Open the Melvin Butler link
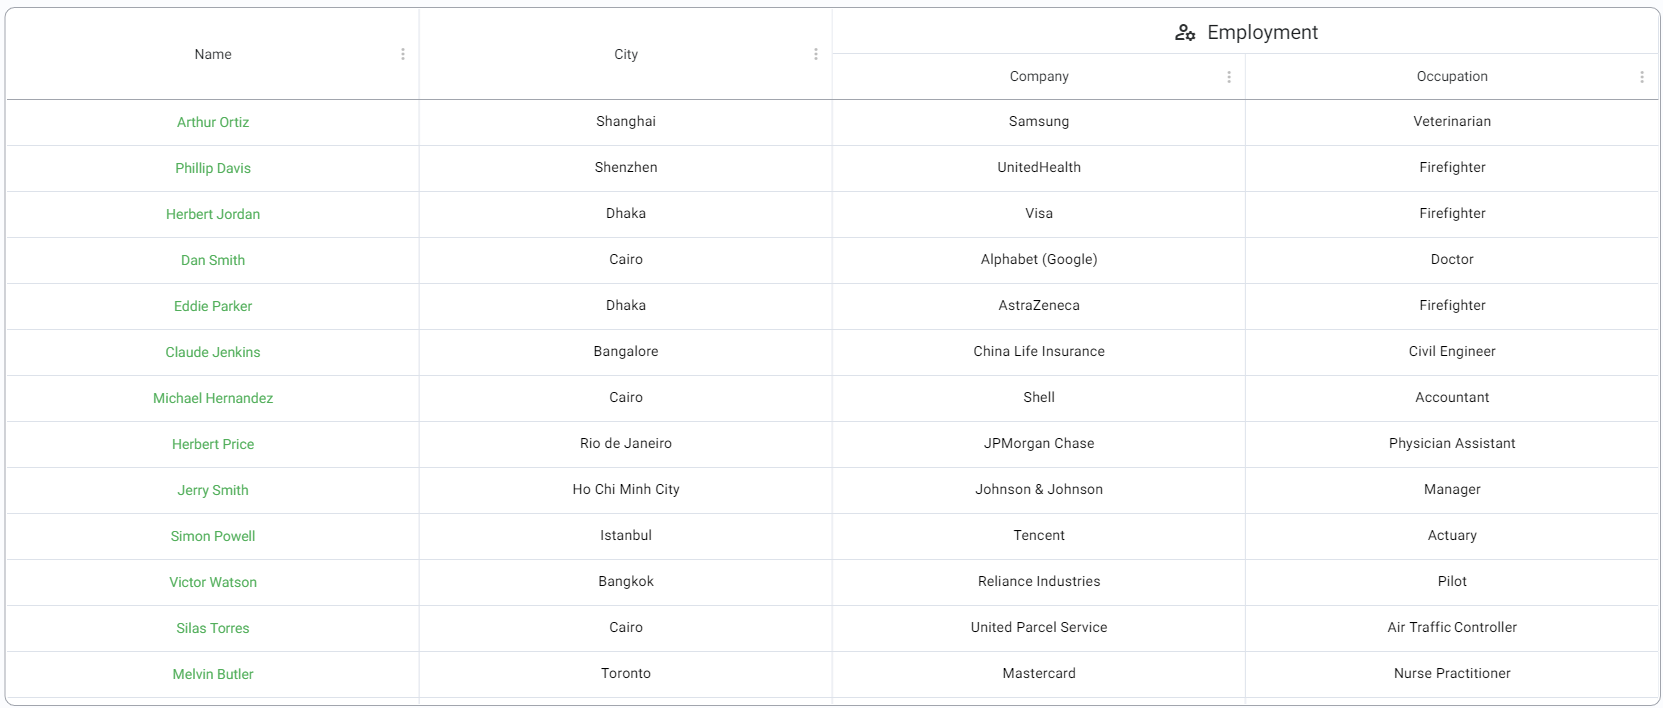 point(213,674)
